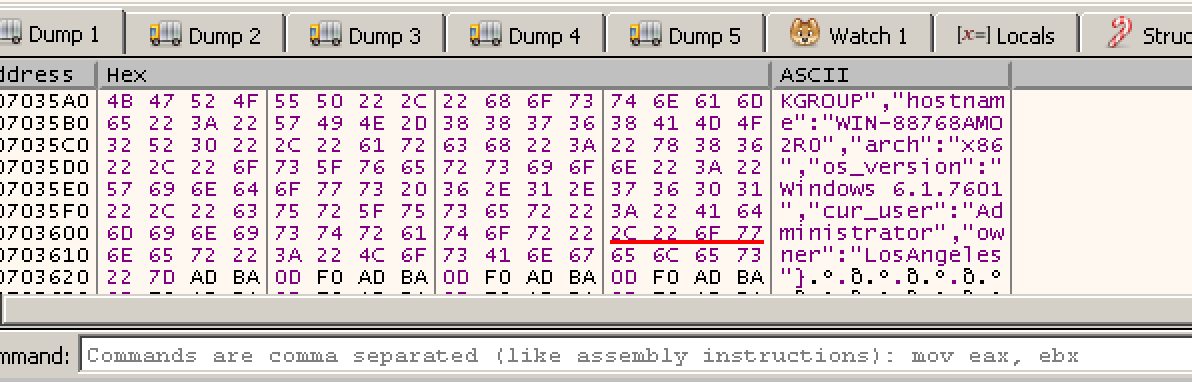1192x382 pixels.
Task: Click the Locals [x=] variable icon
Action: [x=973, y=35]
